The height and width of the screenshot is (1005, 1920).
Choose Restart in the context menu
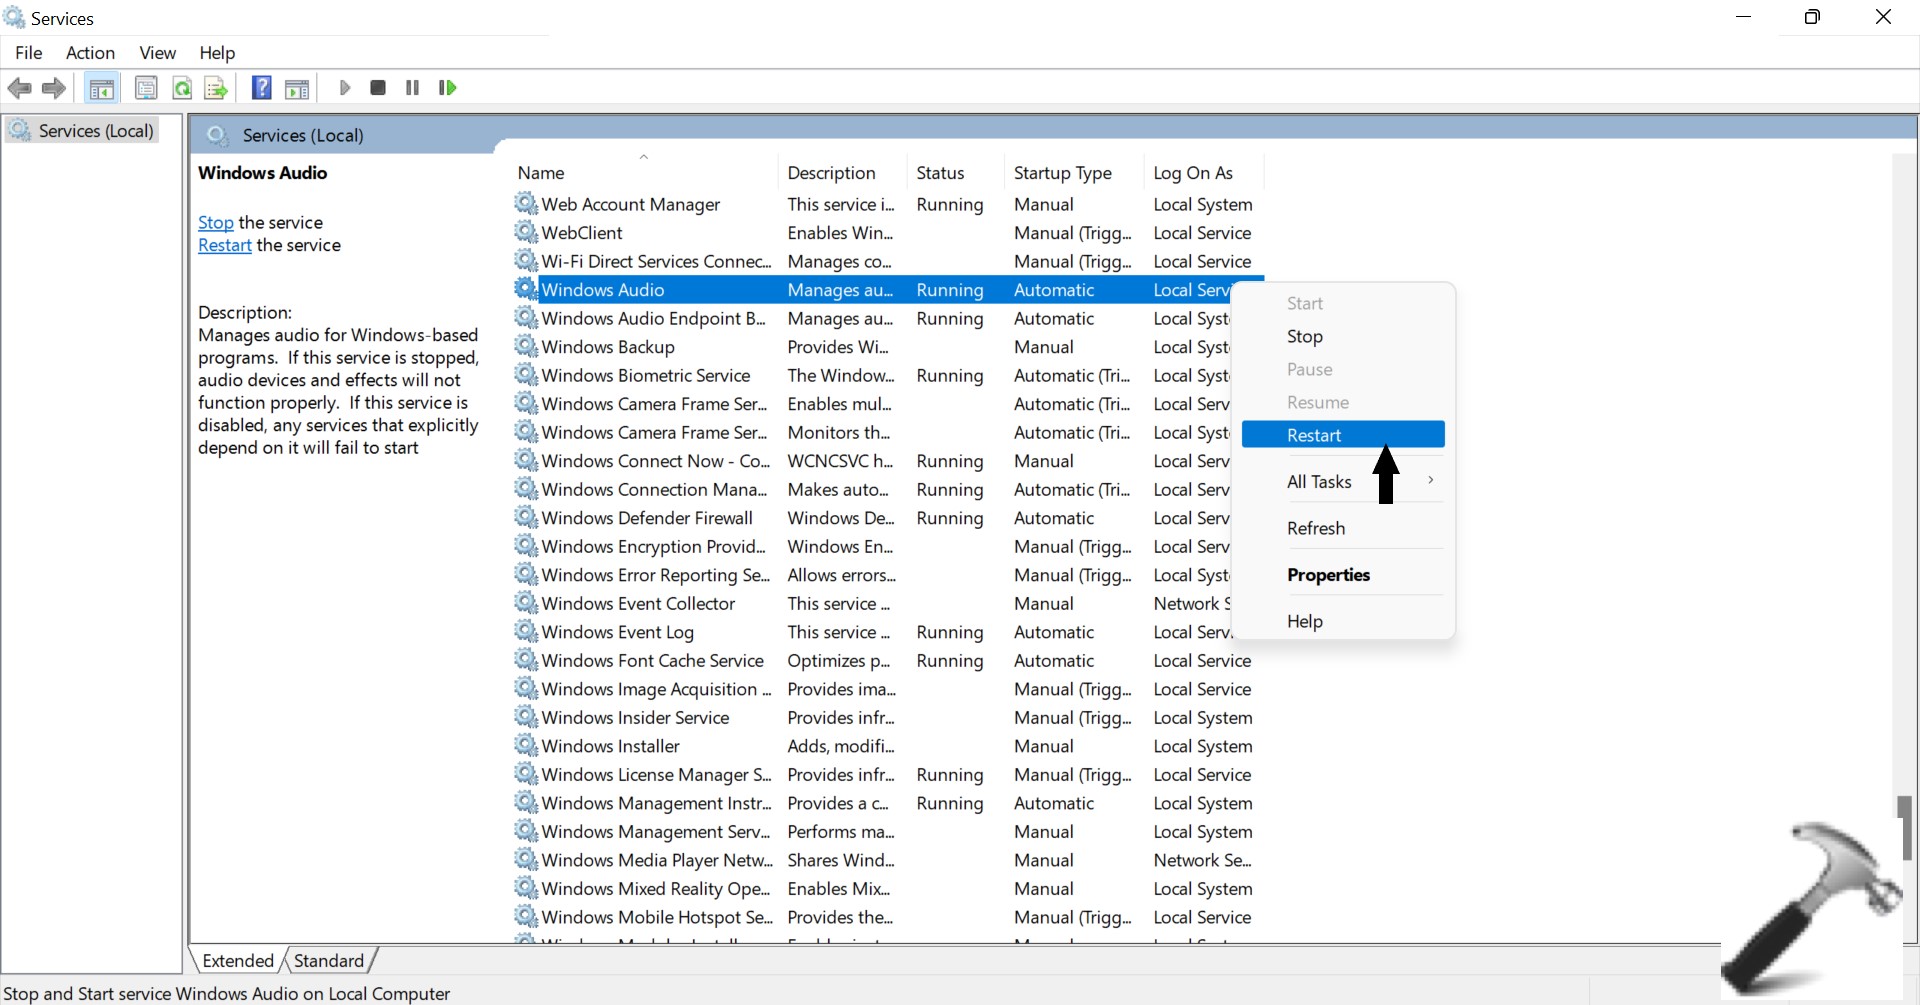tap(1314, 435)
